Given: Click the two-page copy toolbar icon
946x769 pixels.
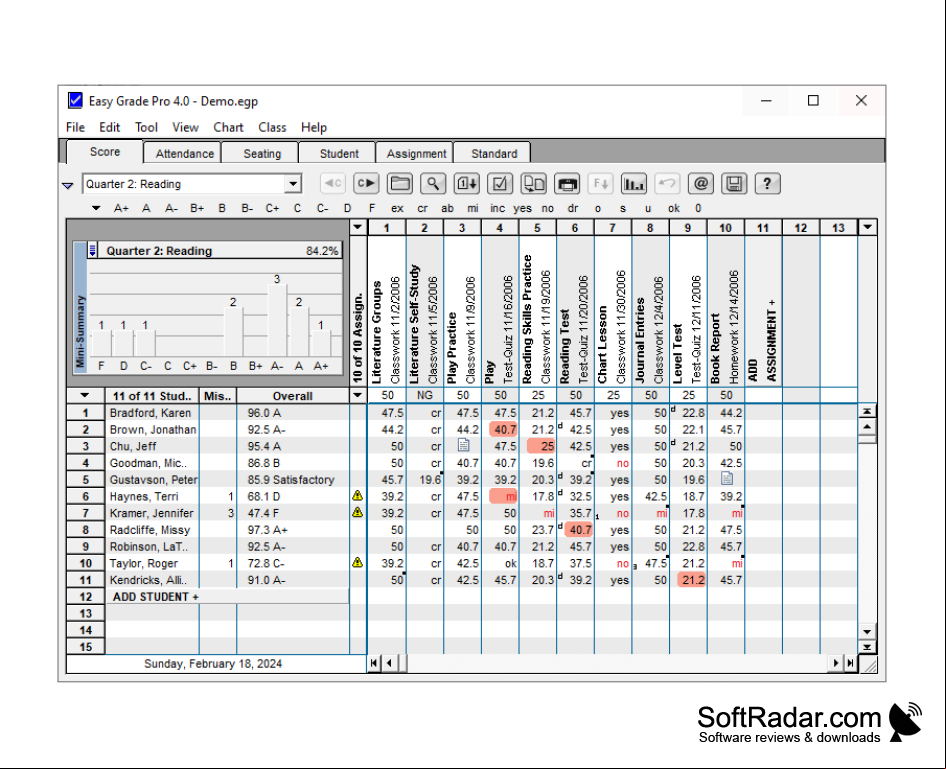Looking at the screenshot, I should click(534, 183).
